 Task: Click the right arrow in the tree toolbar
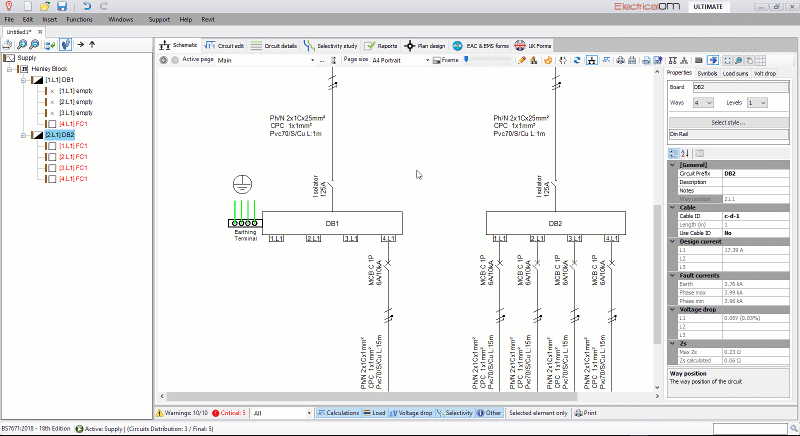pos(80,45)
